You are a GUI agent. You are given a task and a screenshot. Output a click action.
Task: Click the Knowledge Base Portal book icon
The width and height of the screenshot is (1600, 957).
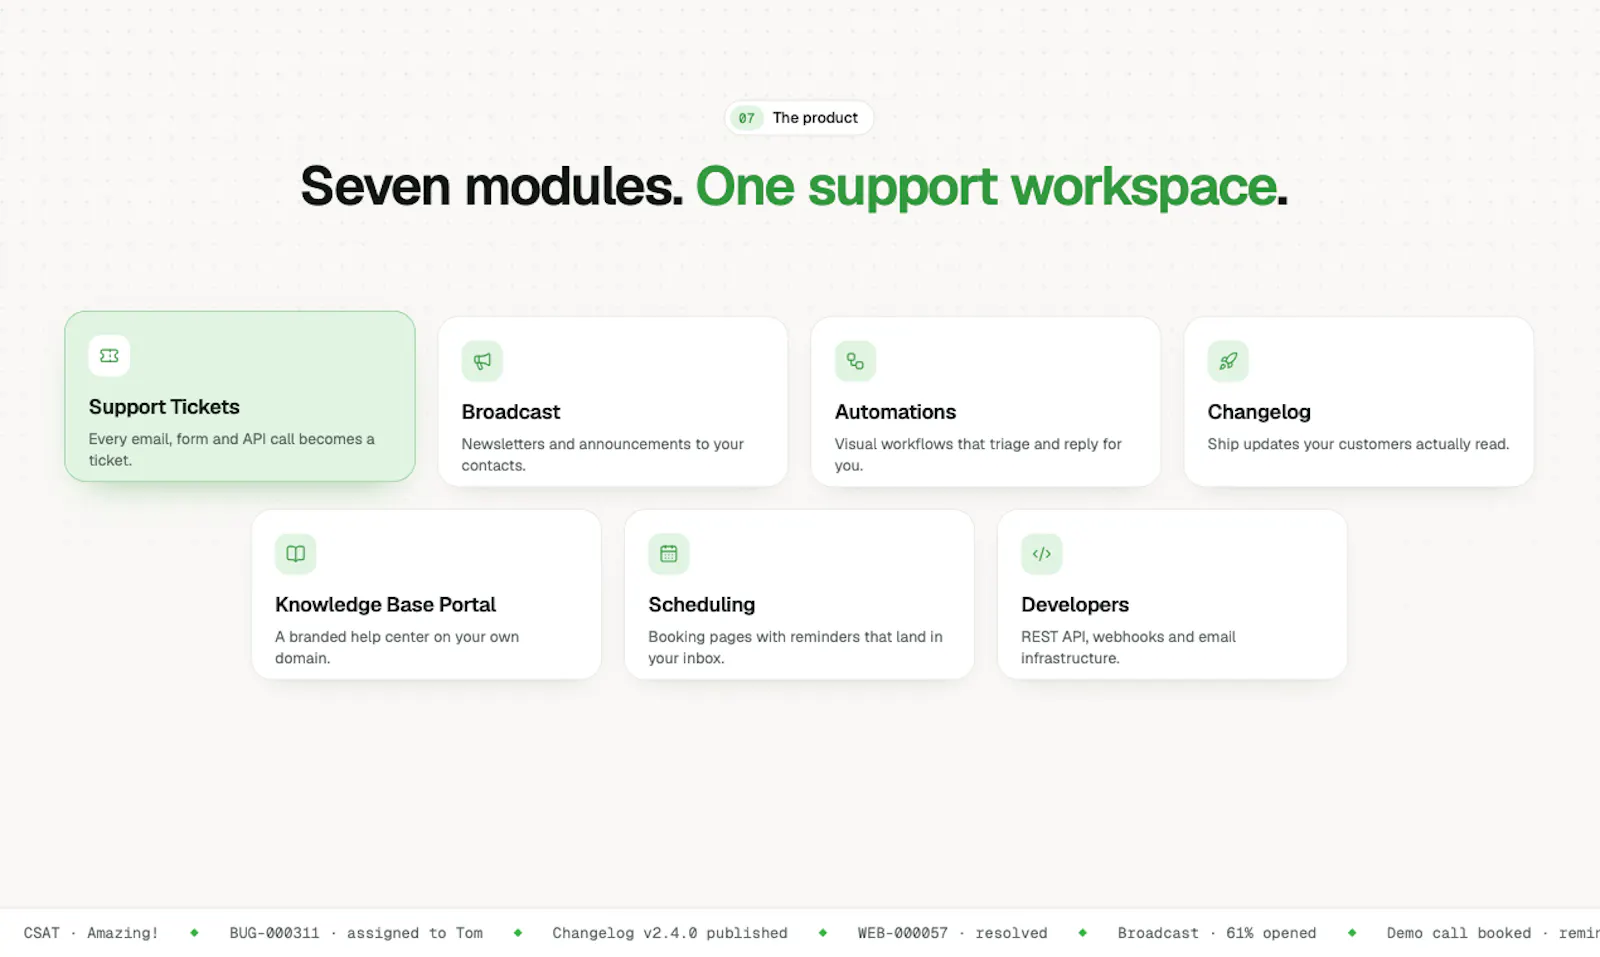point(296,554)
